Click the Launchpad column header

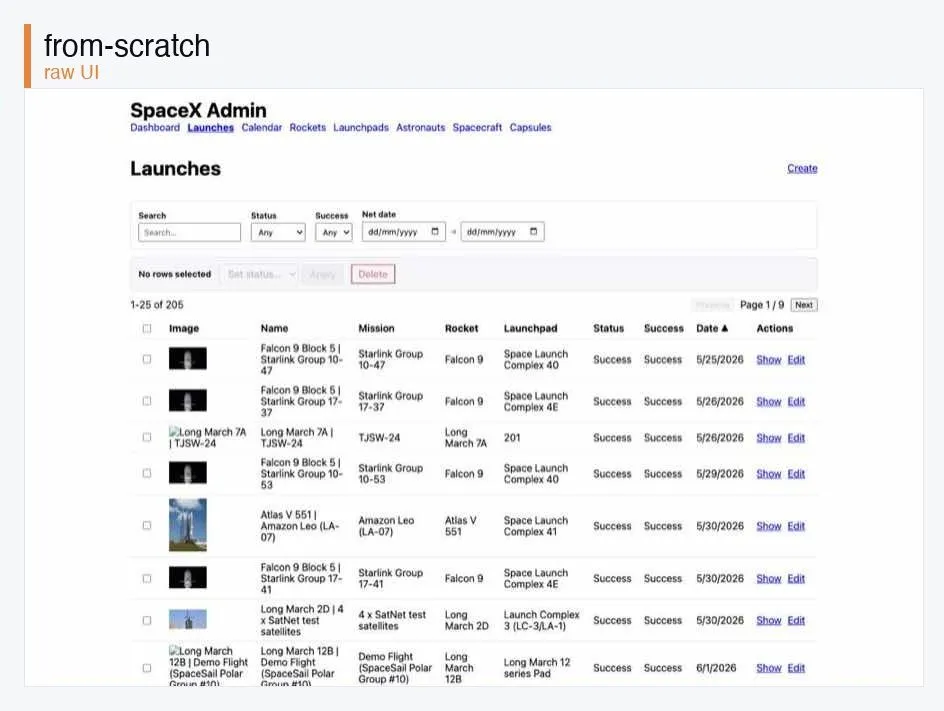pyautogui.click(x=530, y=328)
